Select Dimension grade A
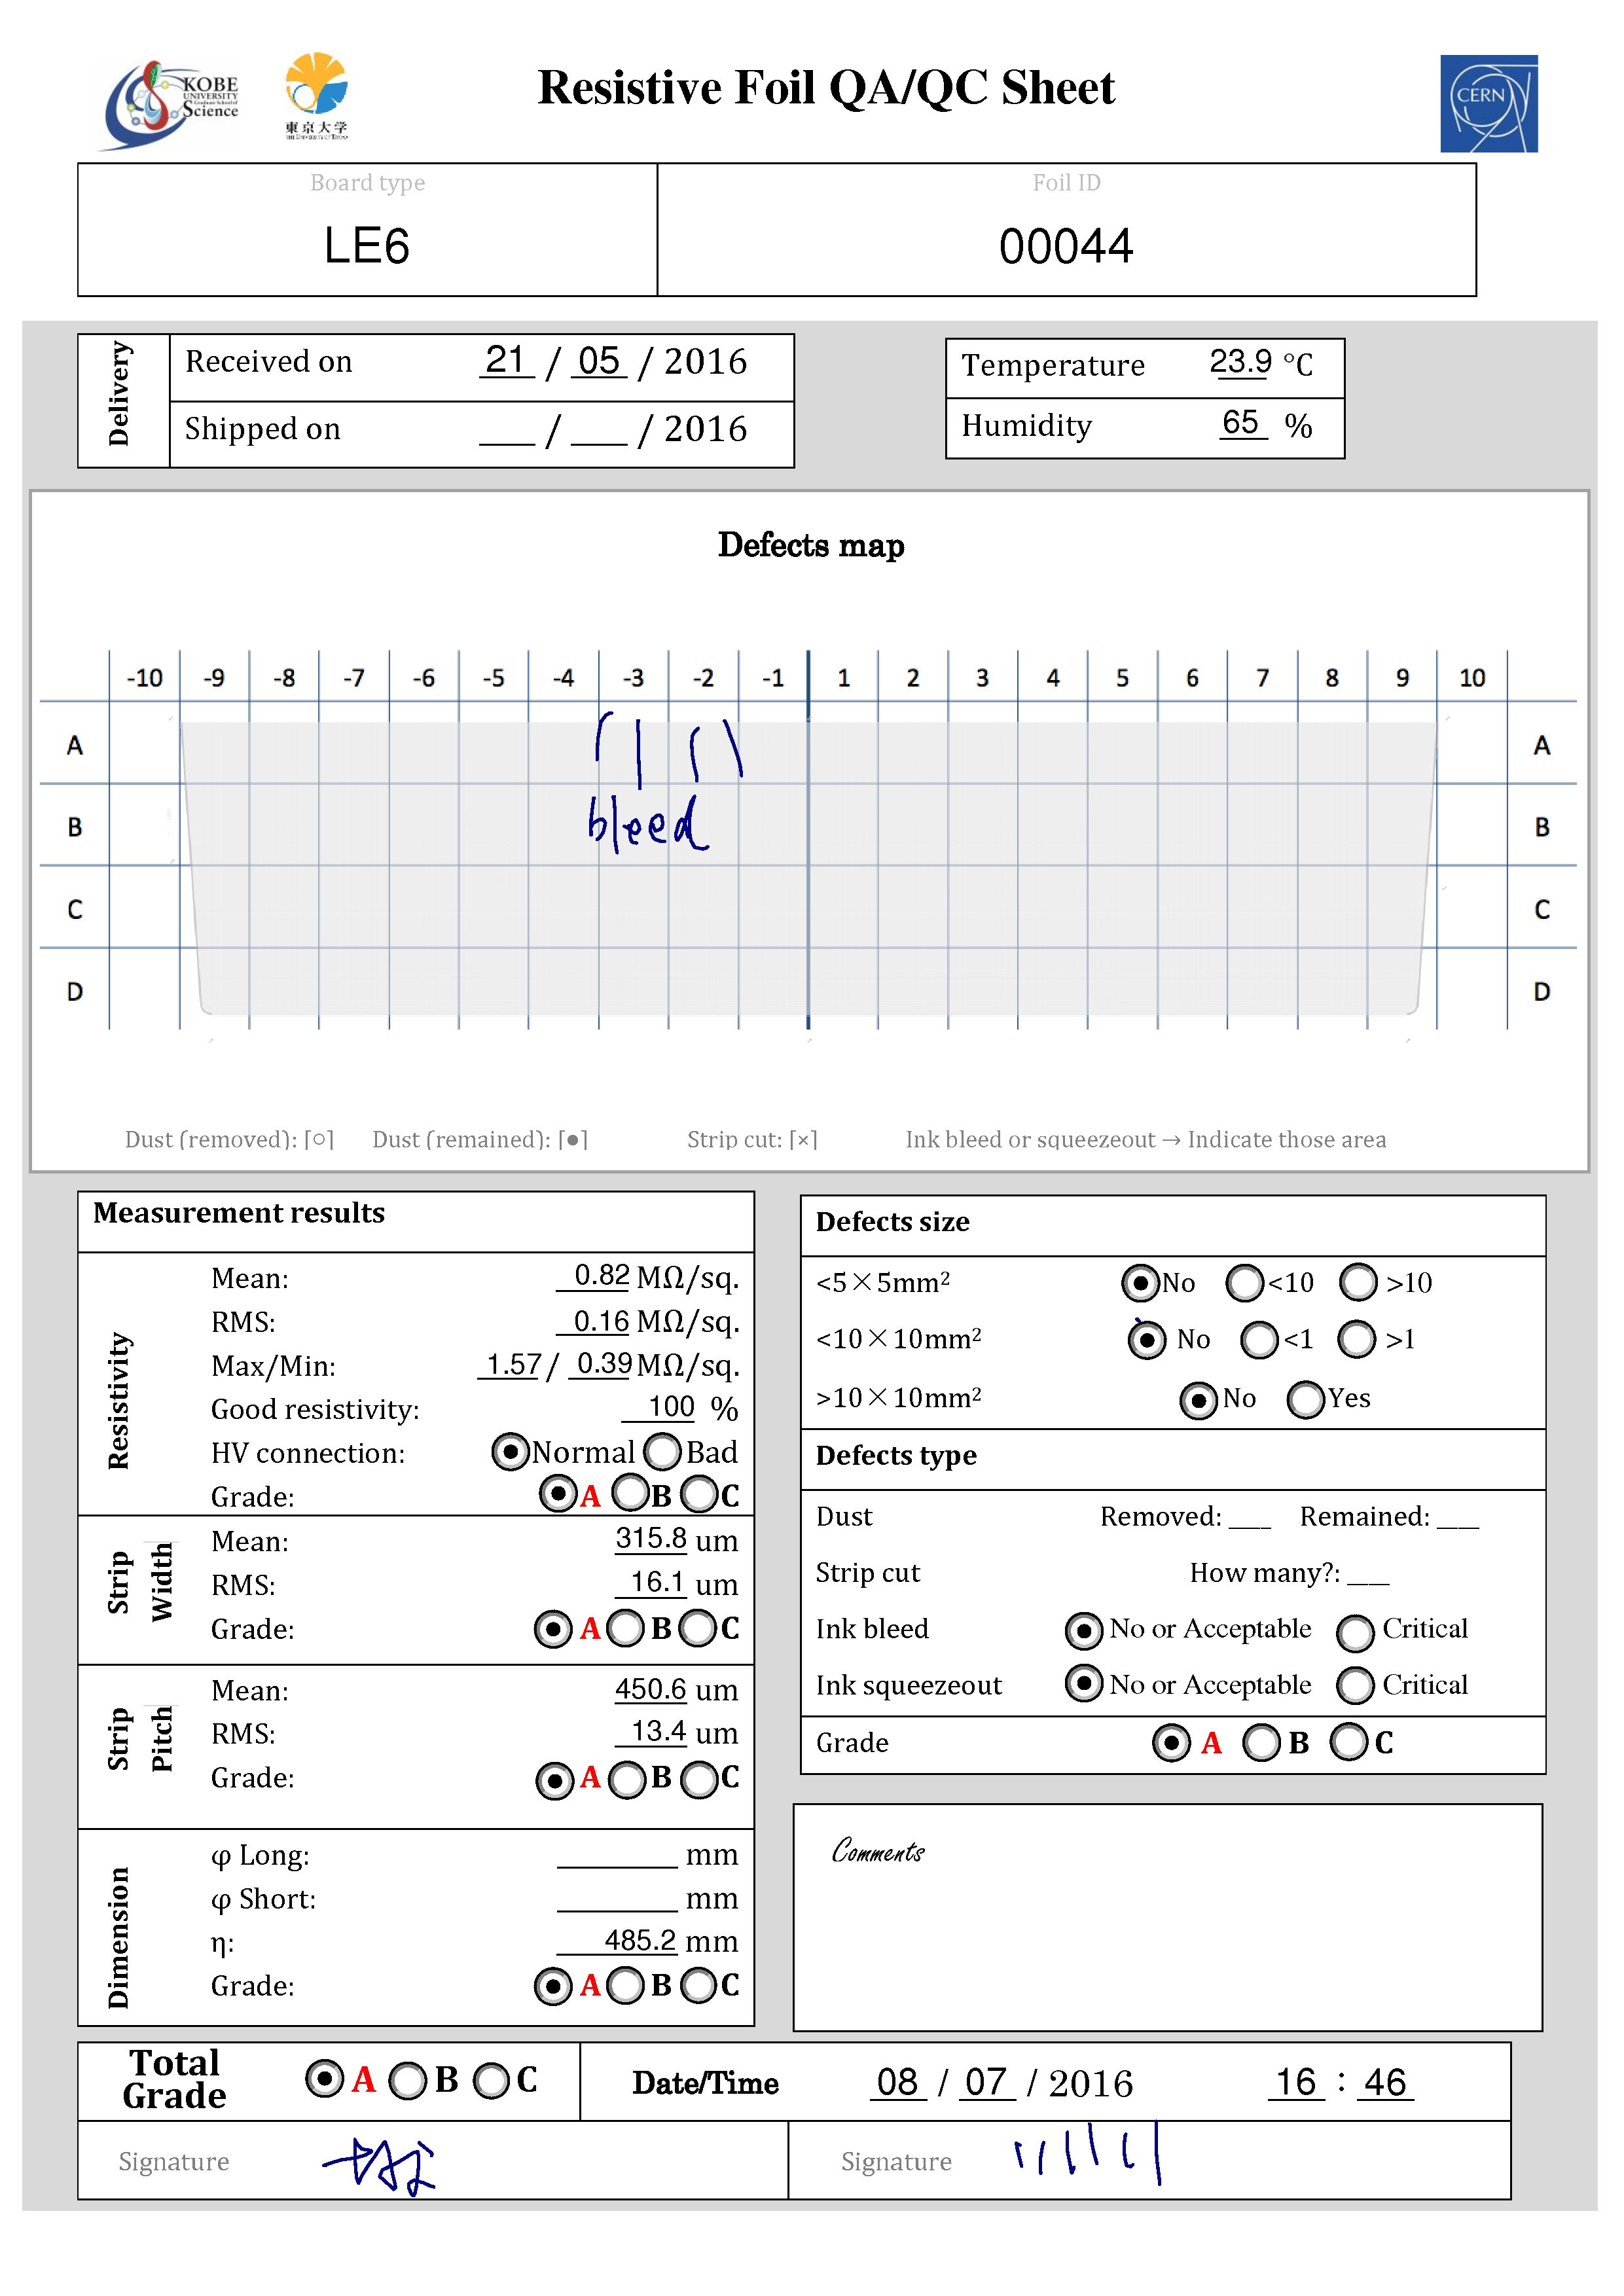This screenshot has height=2296, width=1624. [553, 1986]
